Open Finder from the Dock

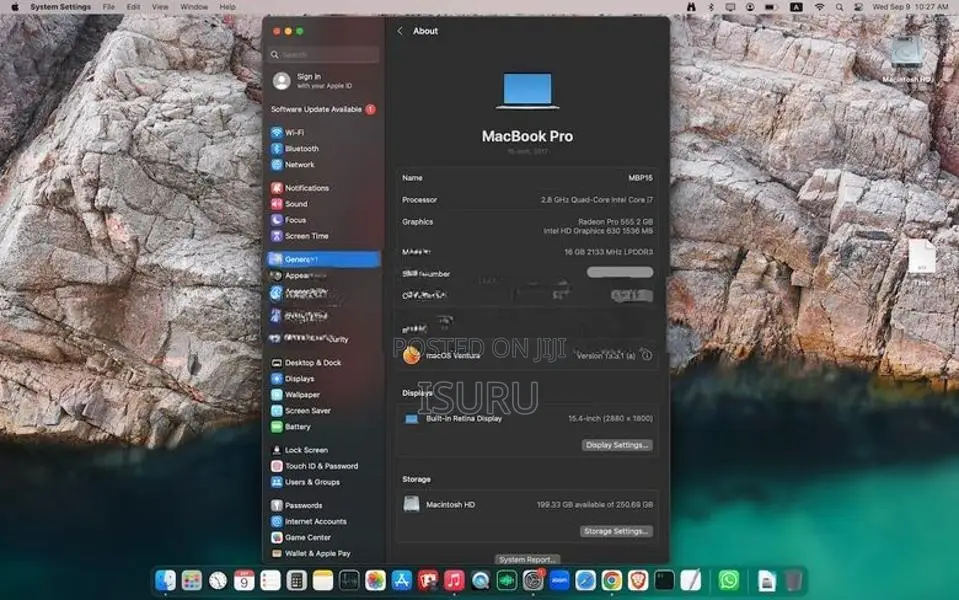[165, 580]
